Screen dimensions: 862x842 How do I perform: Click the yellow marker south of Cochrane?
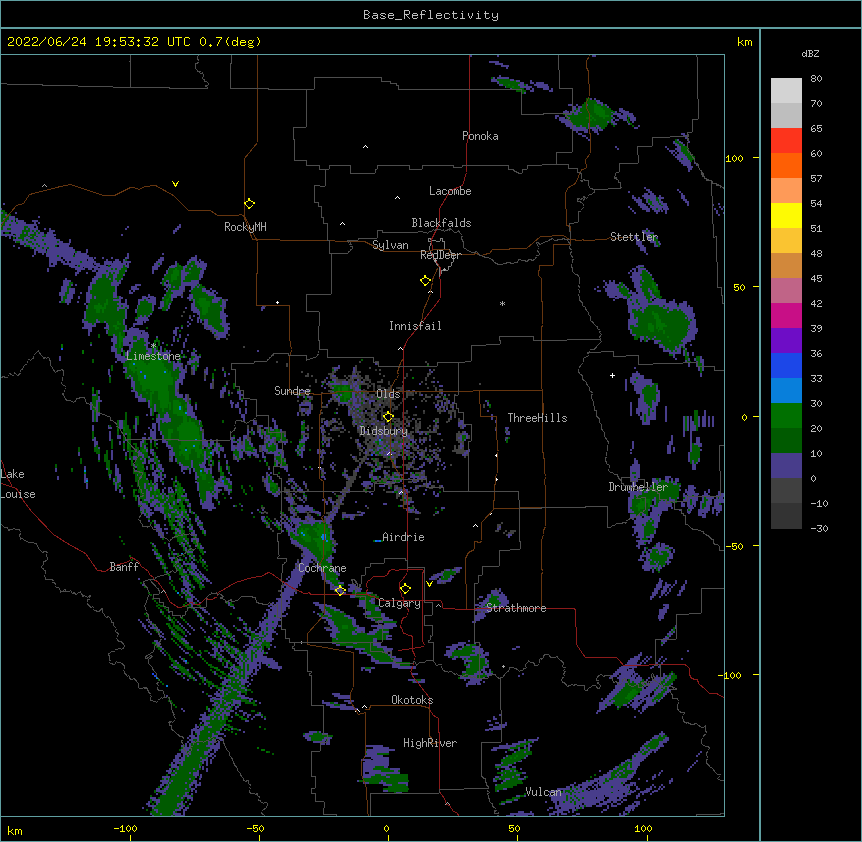coord(340,590)
